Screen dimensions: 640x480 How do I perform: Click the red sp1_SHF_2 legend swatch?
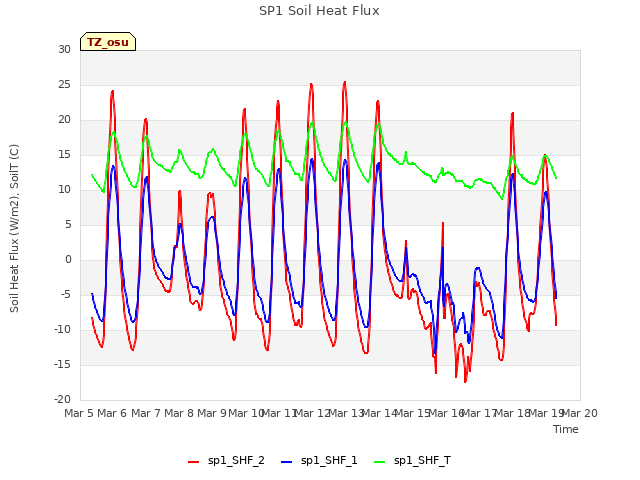click(x=193, y=462)
